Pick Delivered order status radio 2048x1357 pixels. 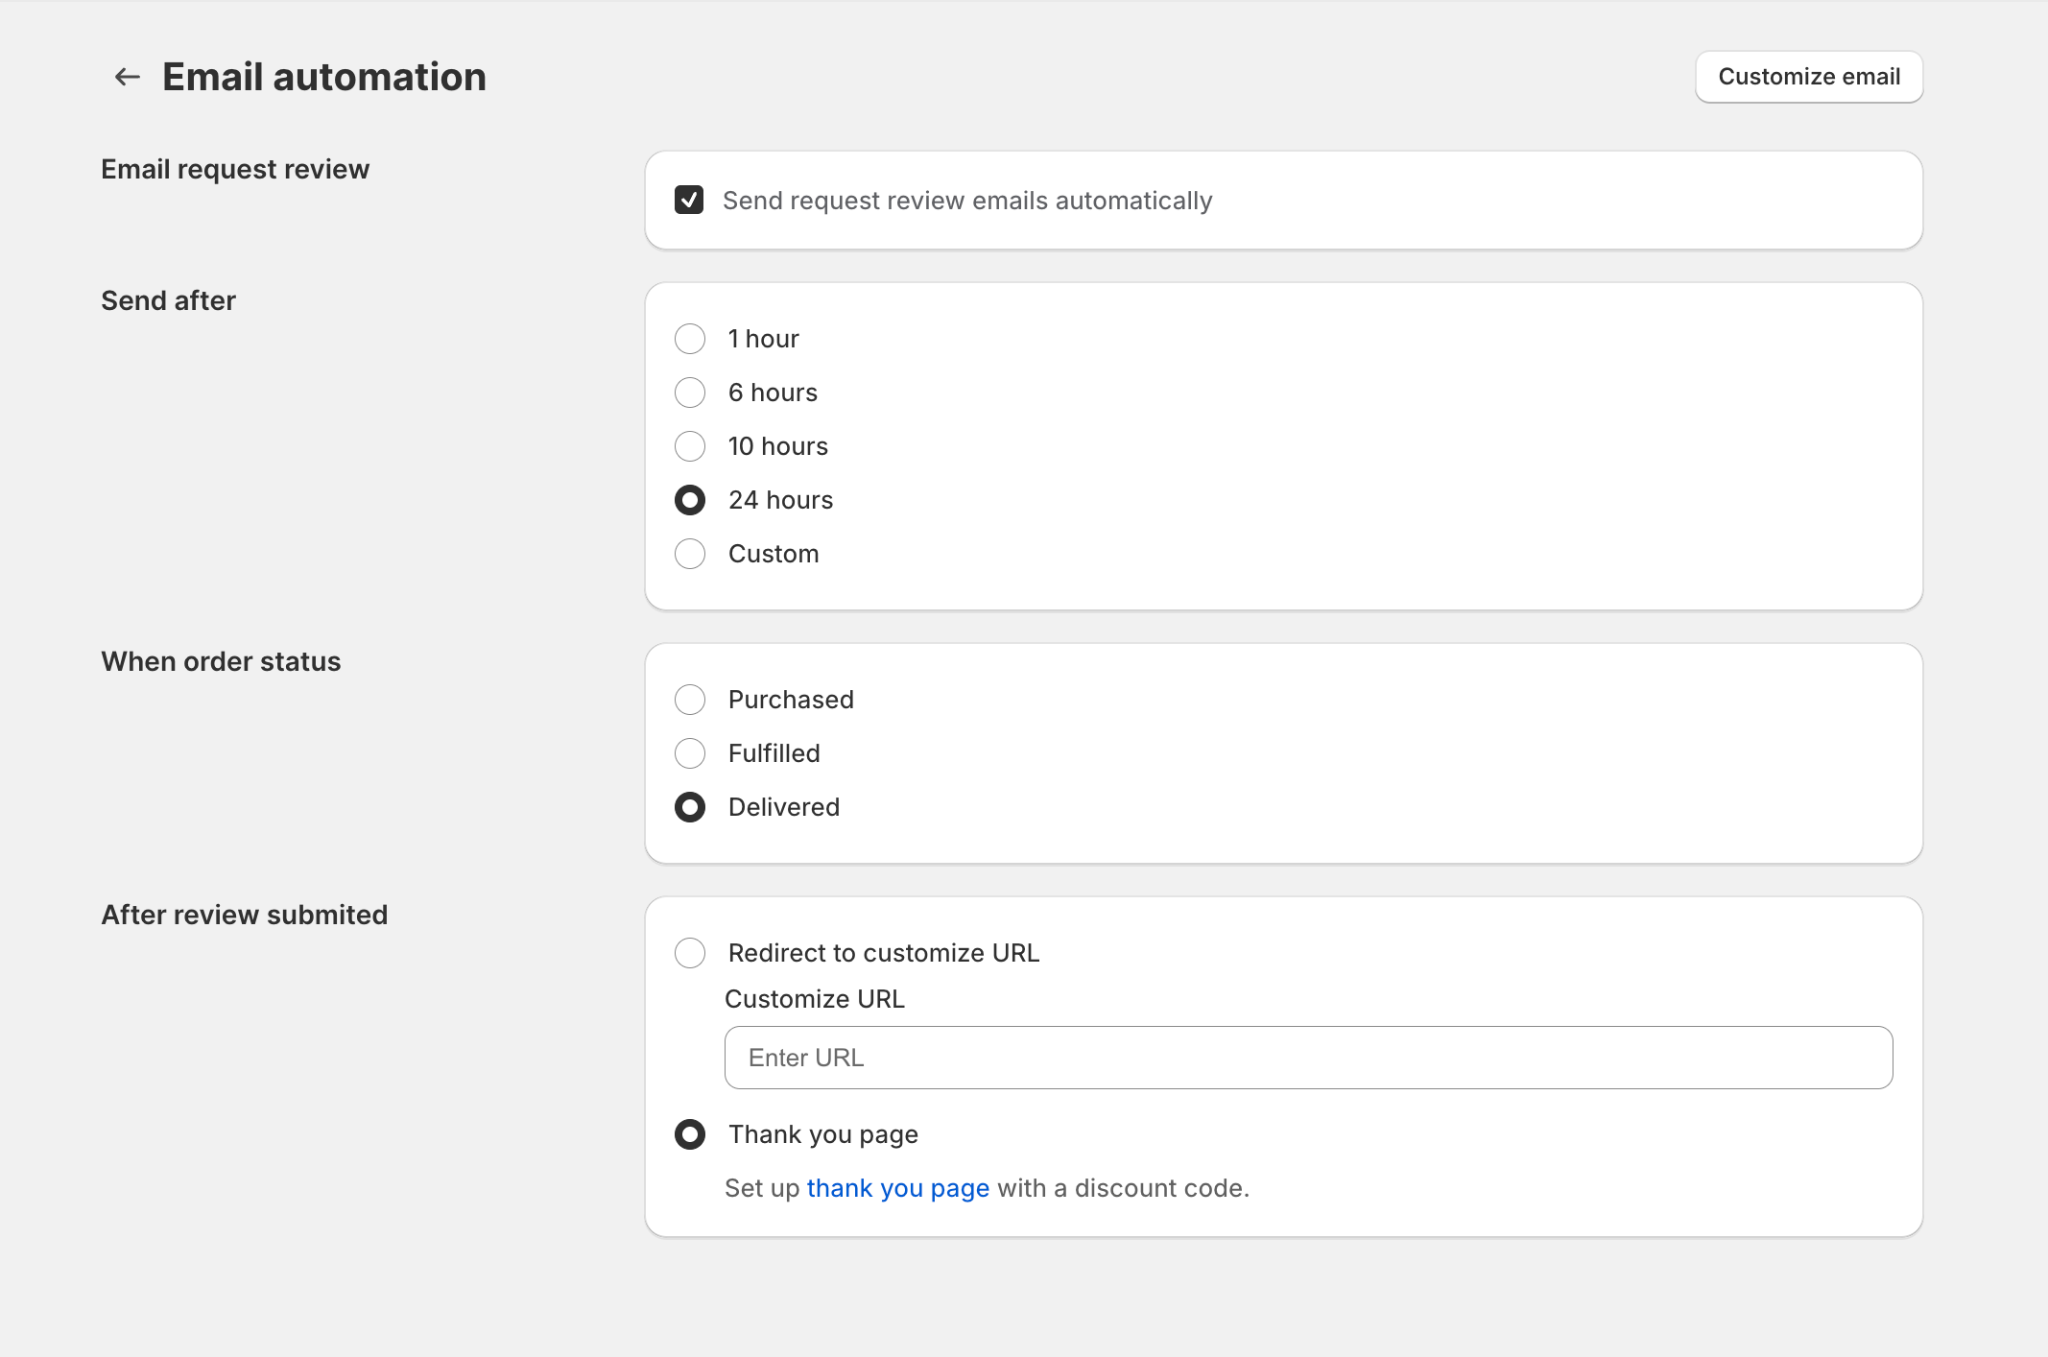point(690,807)
